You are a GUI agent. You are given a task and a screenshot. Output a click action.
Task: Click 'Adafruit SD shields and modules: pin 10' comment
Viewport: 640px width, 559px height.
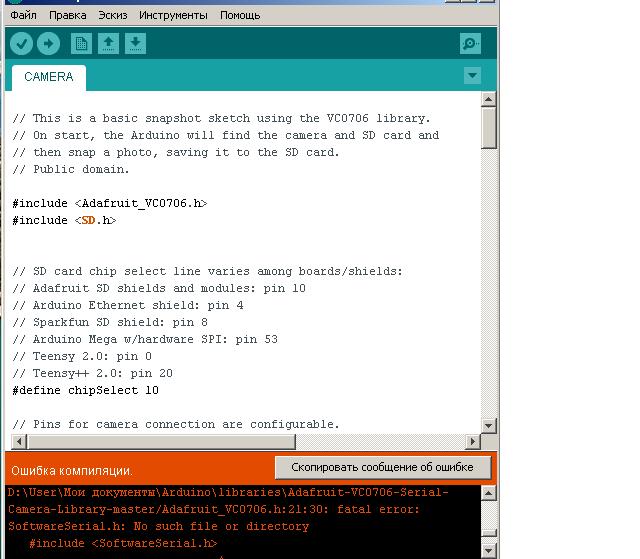click(x=159, y=288)
